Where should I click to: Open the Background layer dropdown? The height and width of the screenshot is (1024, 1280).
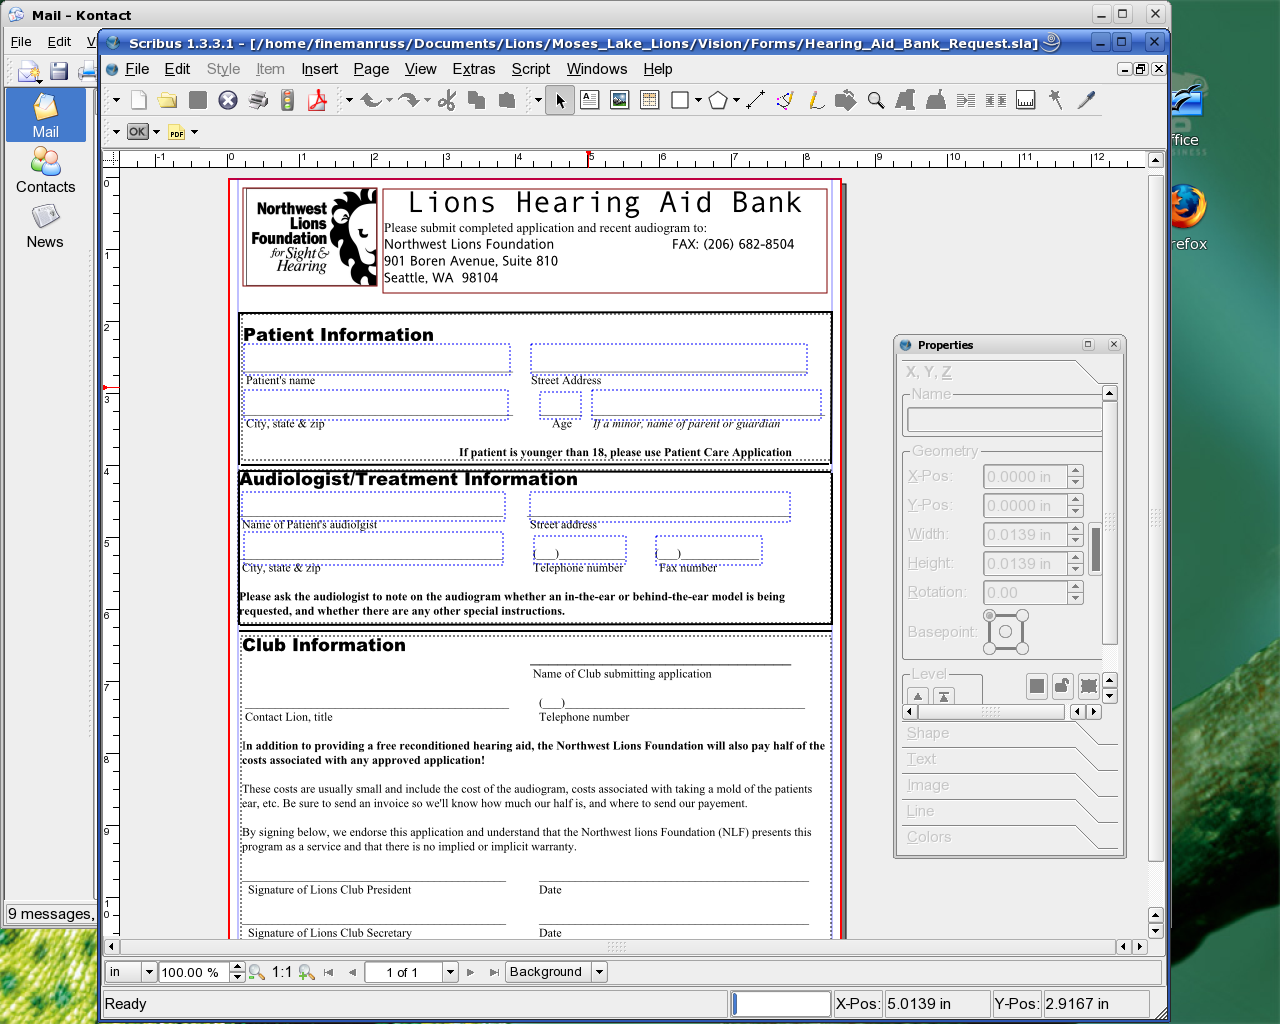coord(599,972)
